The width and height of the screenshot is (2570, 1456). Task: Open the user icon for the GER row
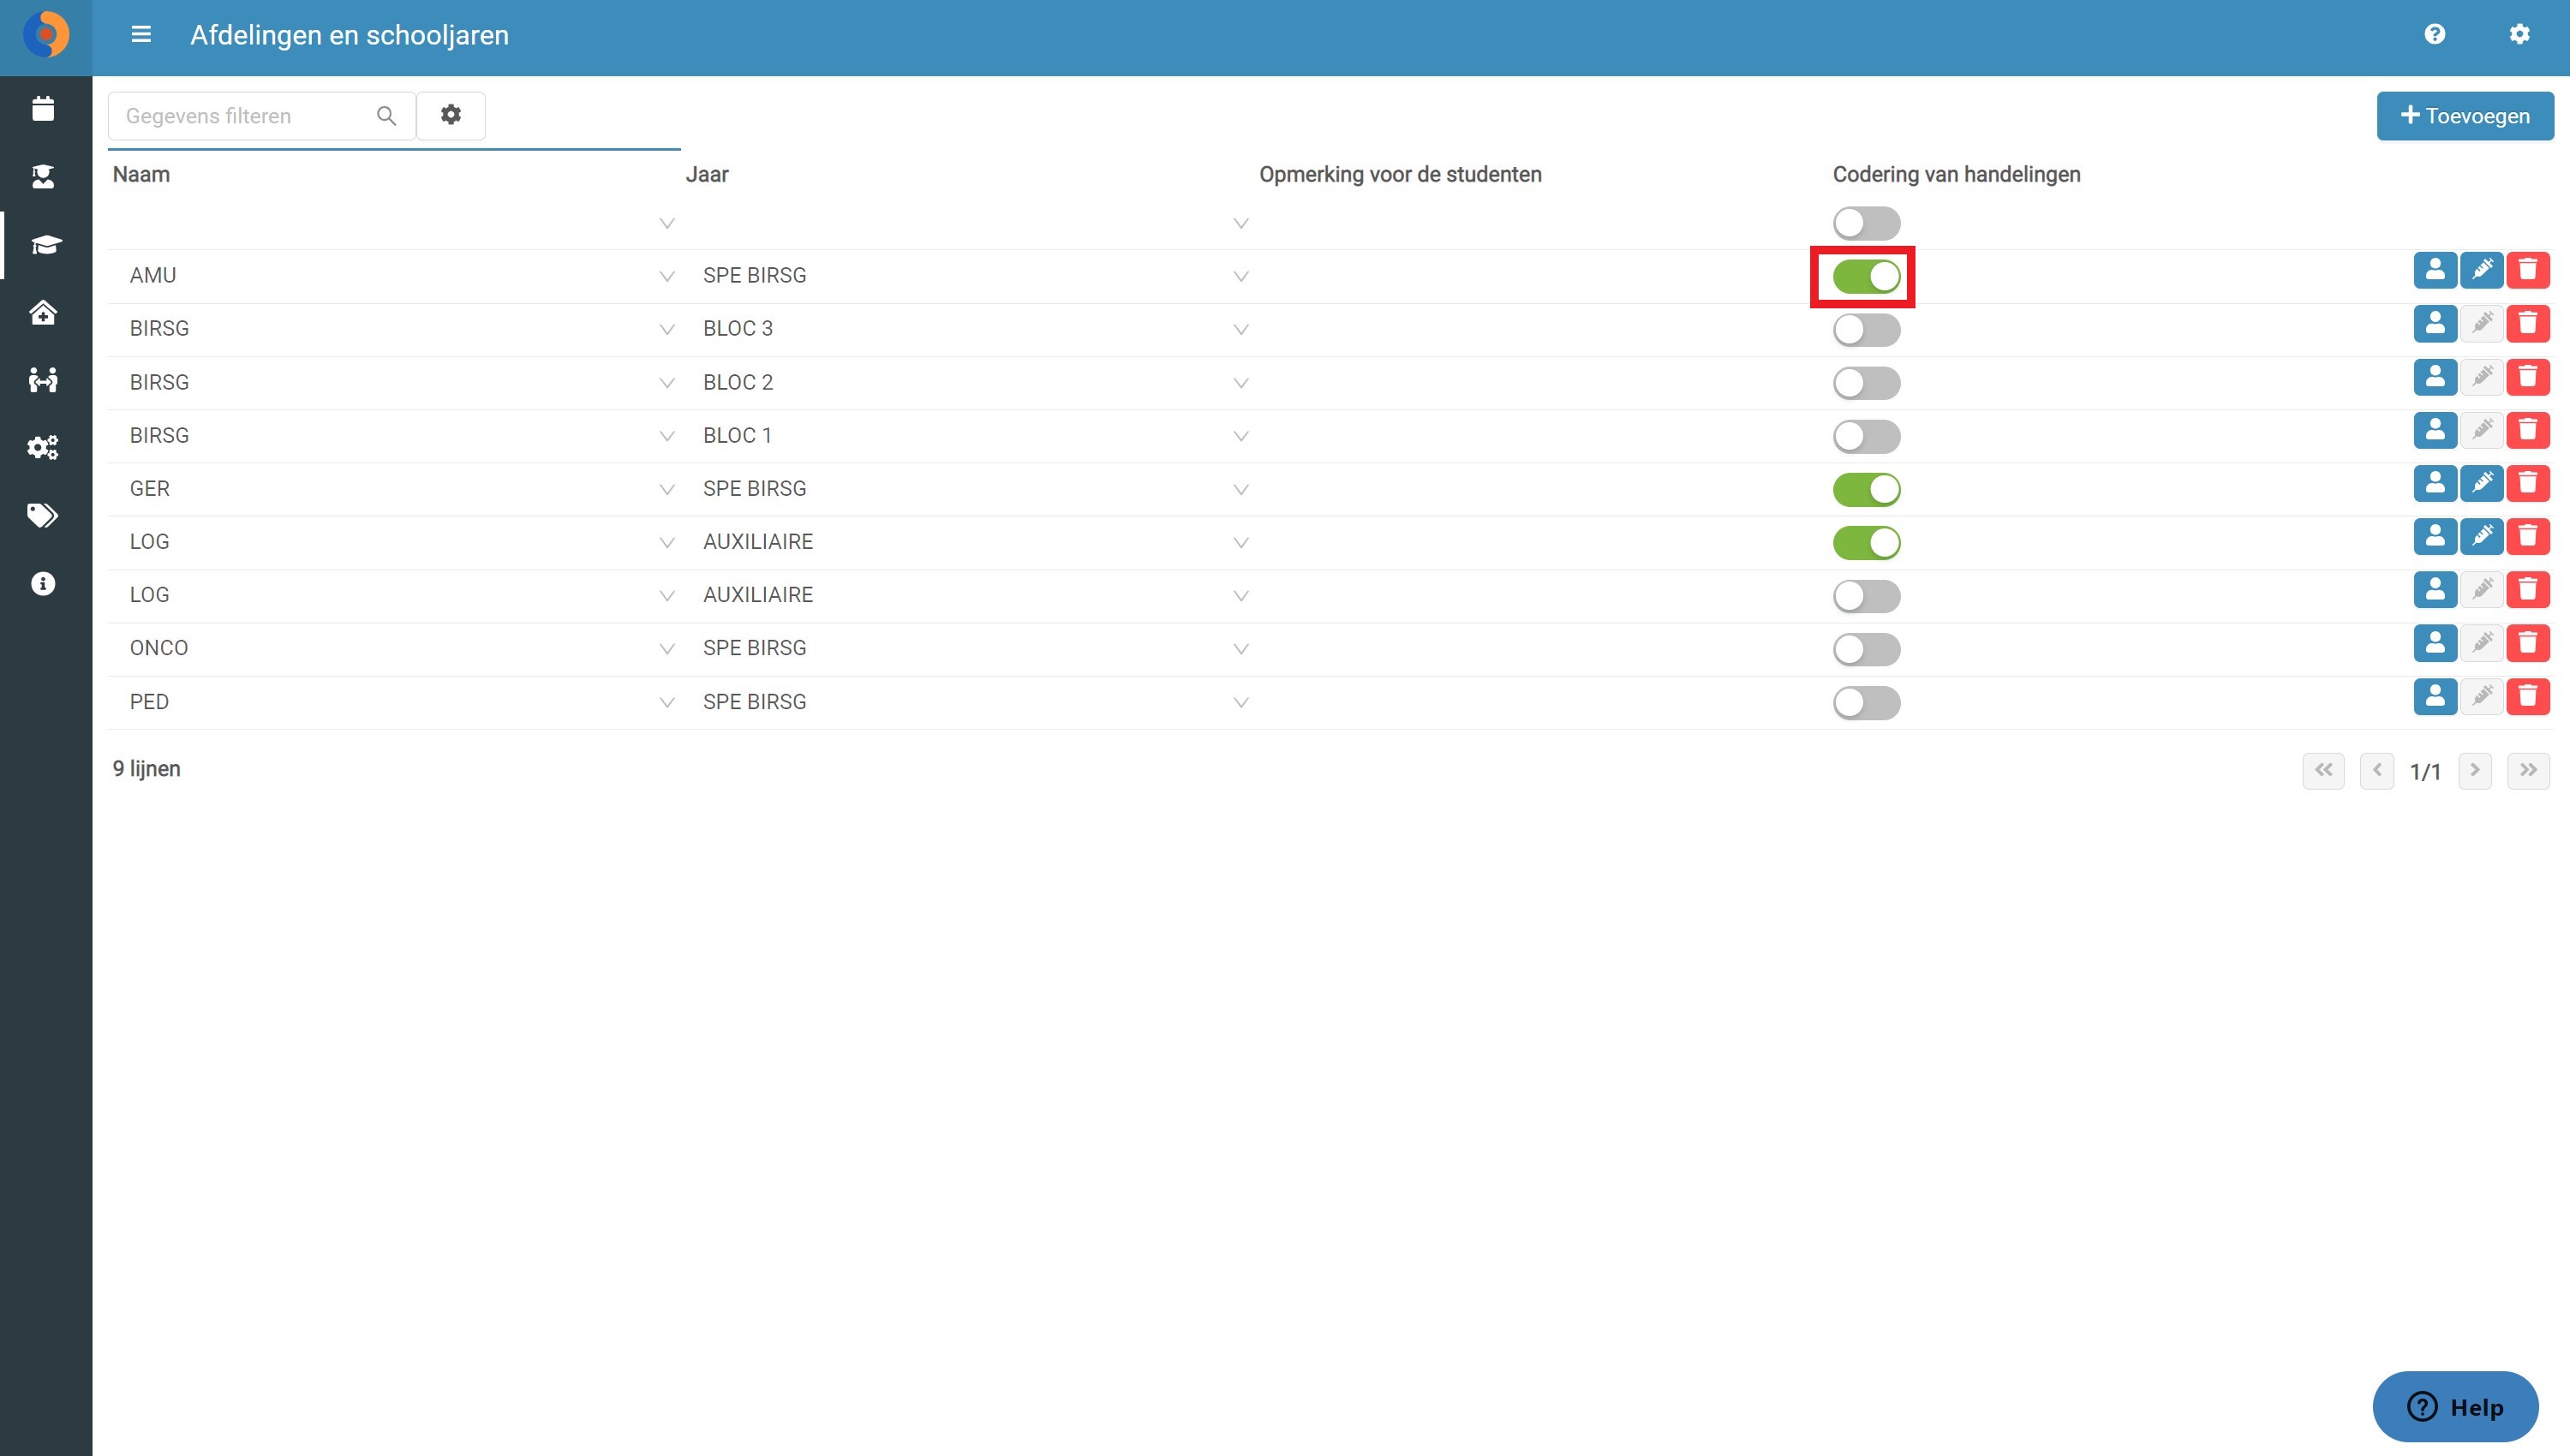point(2435,483)
